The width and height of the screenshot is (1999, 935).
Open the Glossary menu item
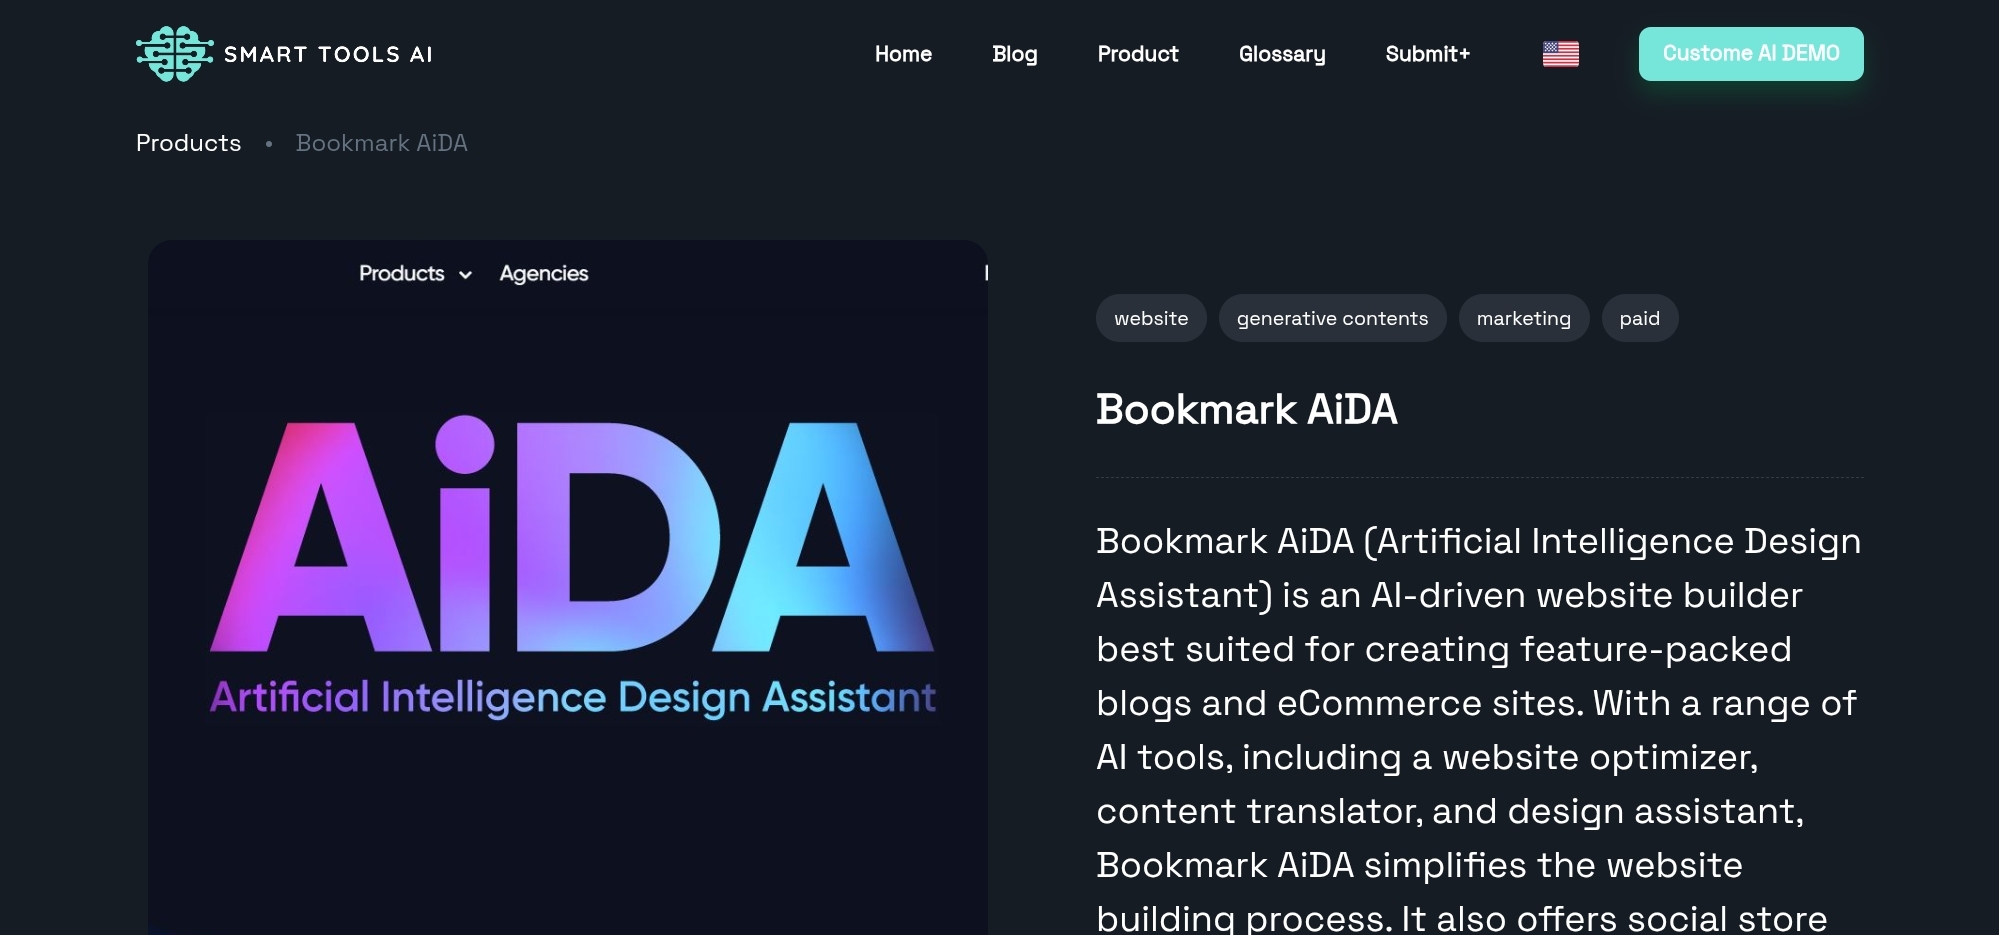coord(1282,54)
